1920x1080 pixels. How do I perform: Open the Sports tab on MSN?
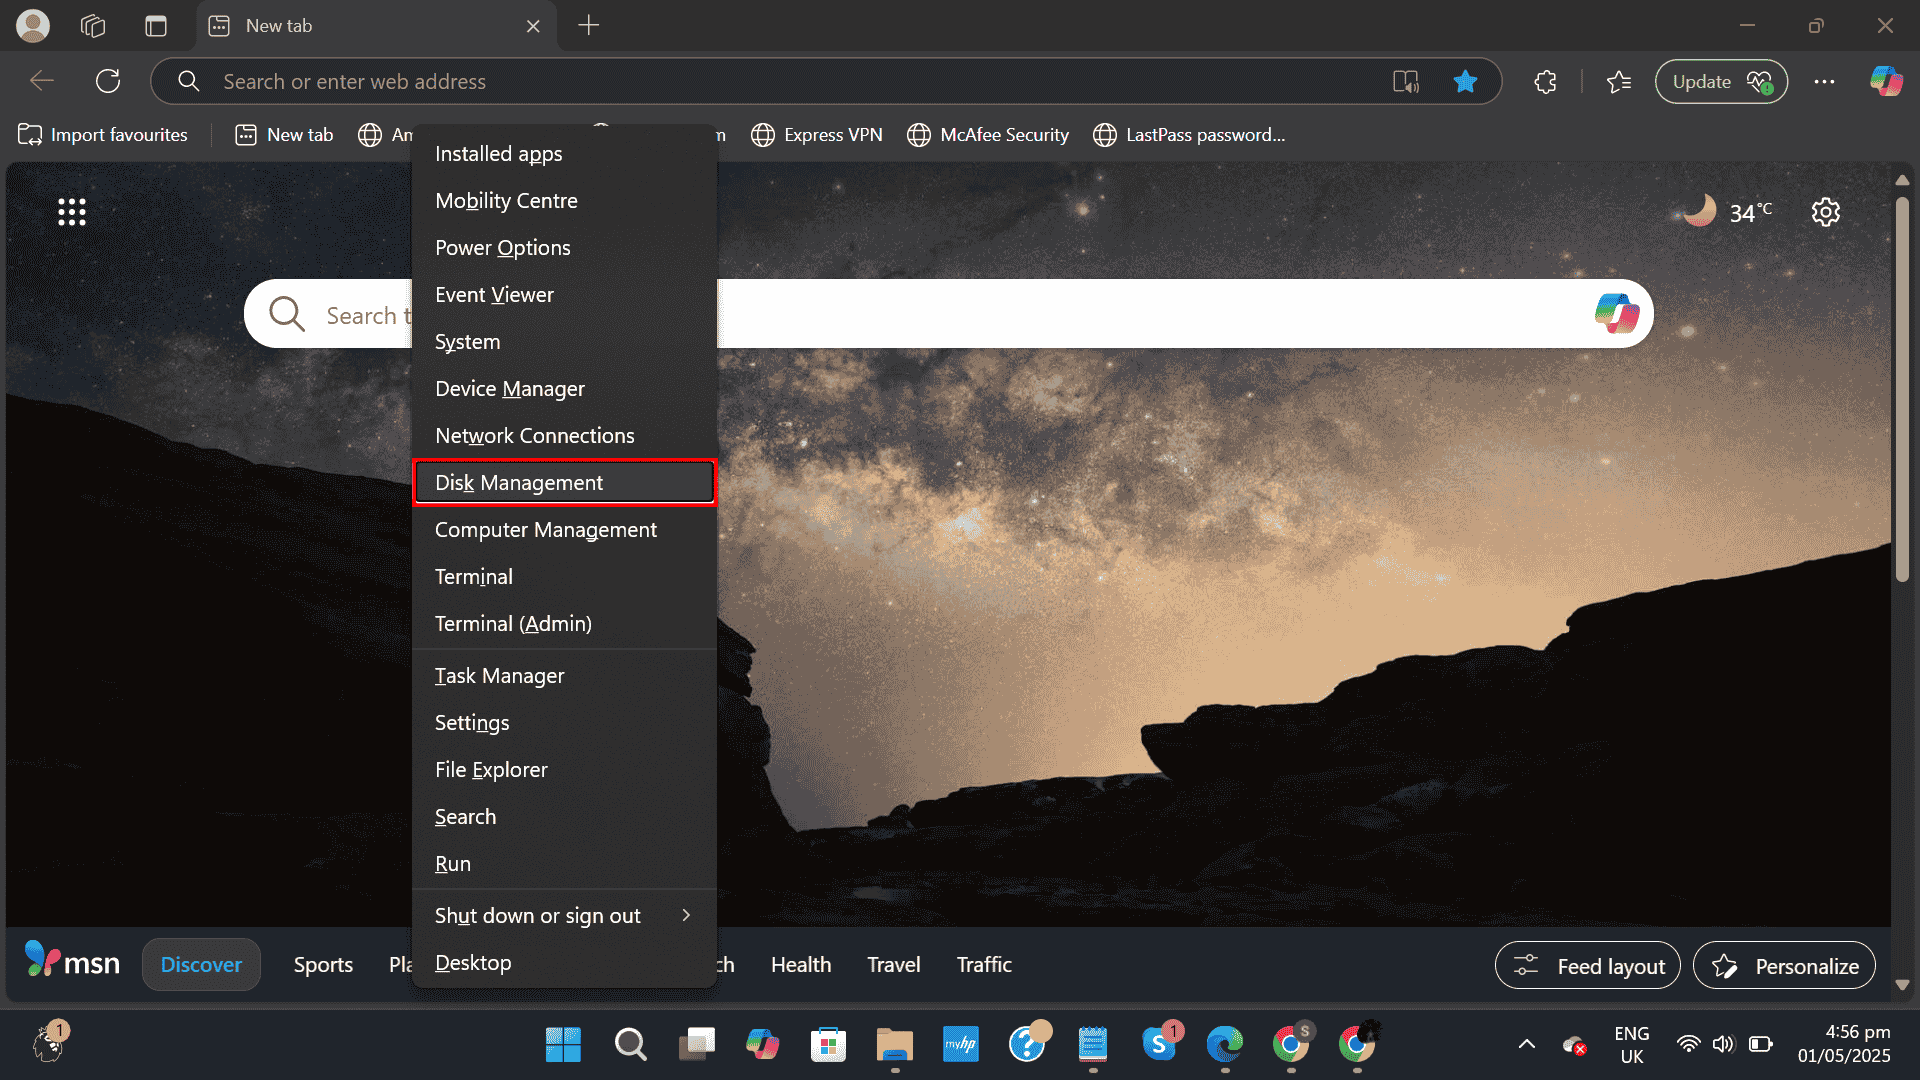point(323,964)
